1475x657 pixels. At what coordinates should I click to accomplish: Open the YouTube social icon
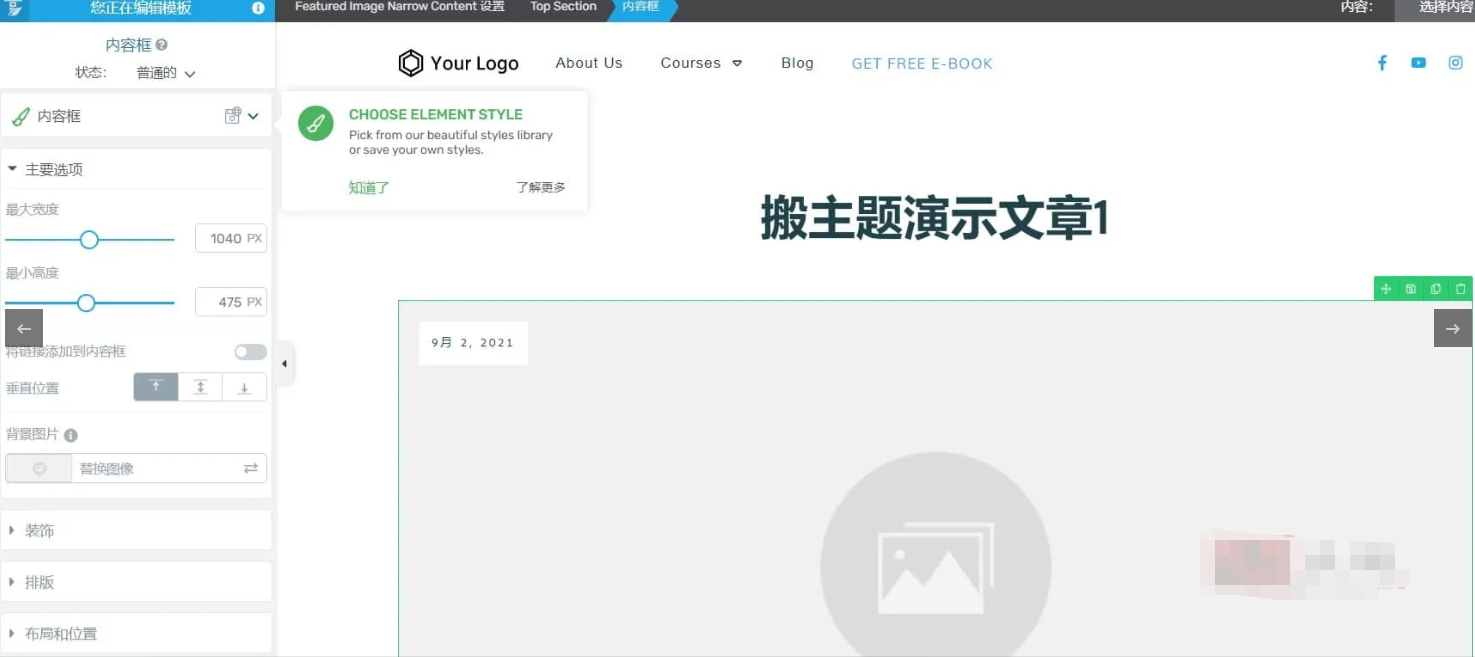click(x=1419, y=63)
